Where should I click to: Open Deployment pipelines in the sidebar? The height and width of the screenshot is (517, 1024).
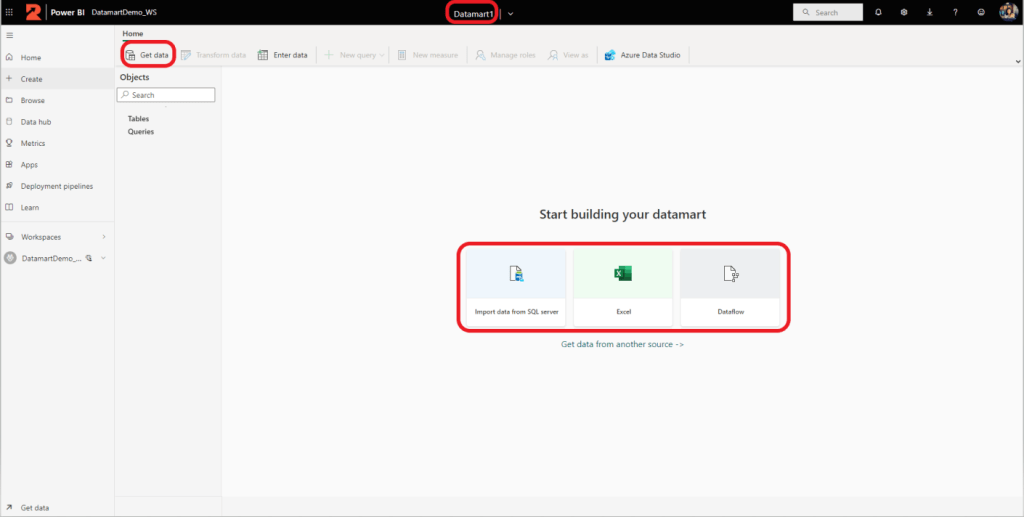click(x=56, y=186)
